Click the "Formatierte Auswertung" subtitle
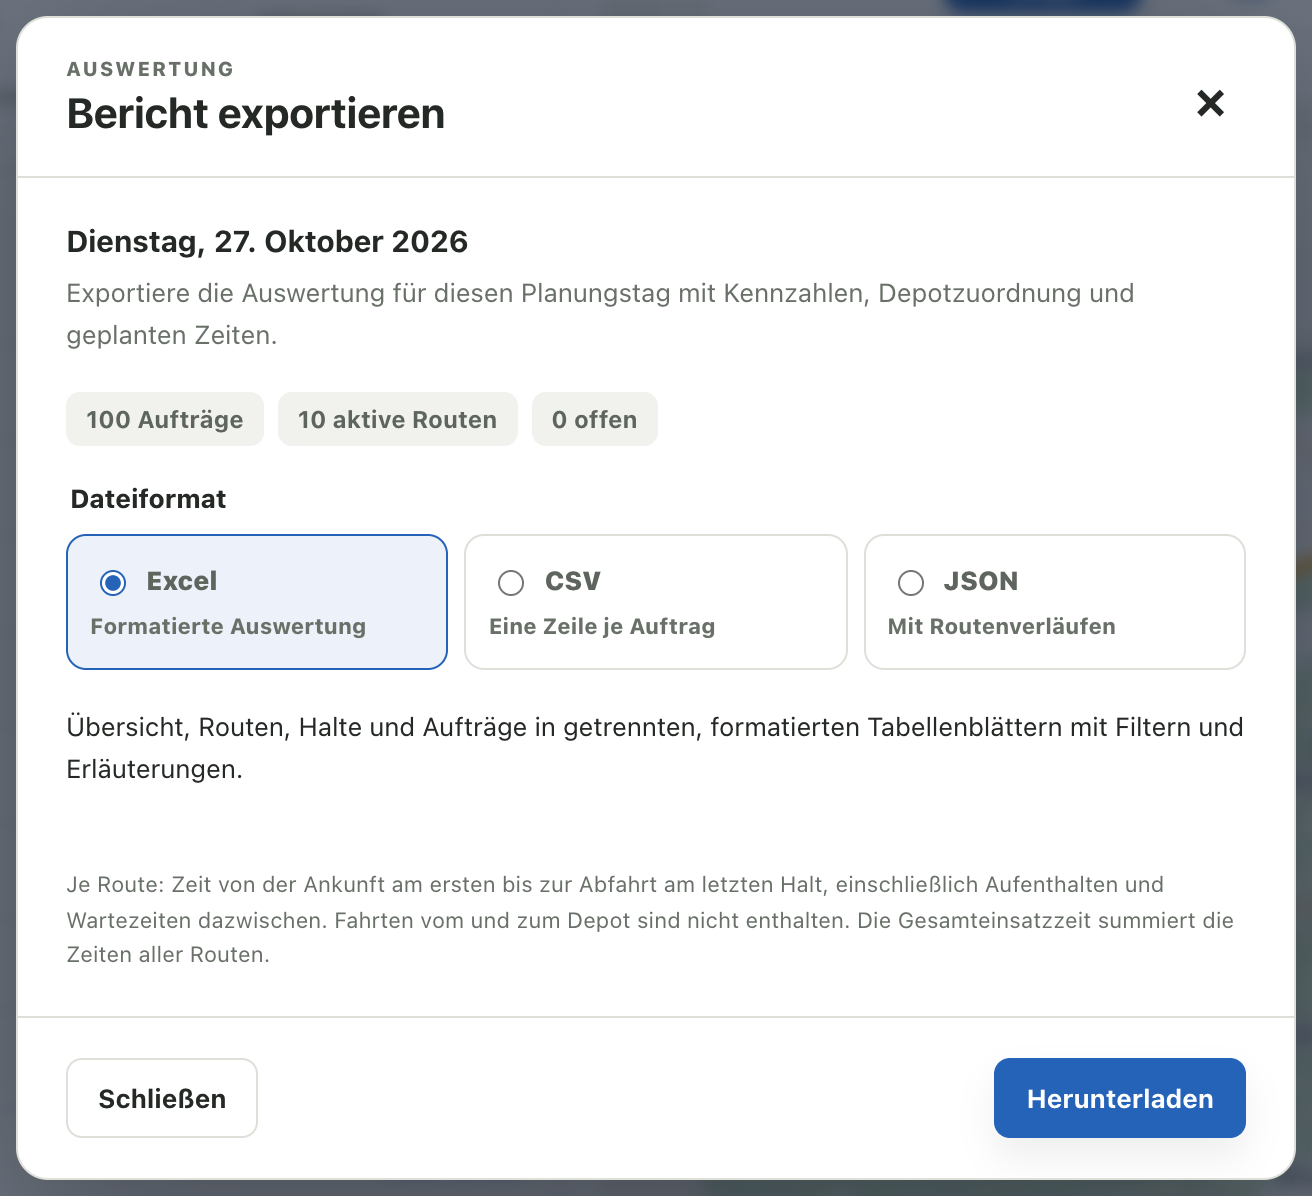Viewport: 1312px width, 1196px height. (228, 626)
